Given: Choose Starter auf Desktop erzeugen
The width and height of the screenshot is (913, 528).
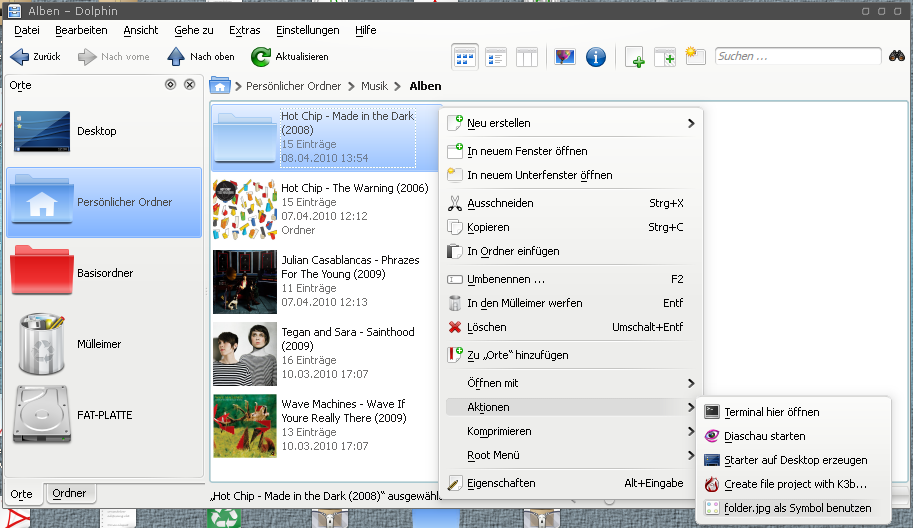Looking at the screenshot, I should 794,460.
